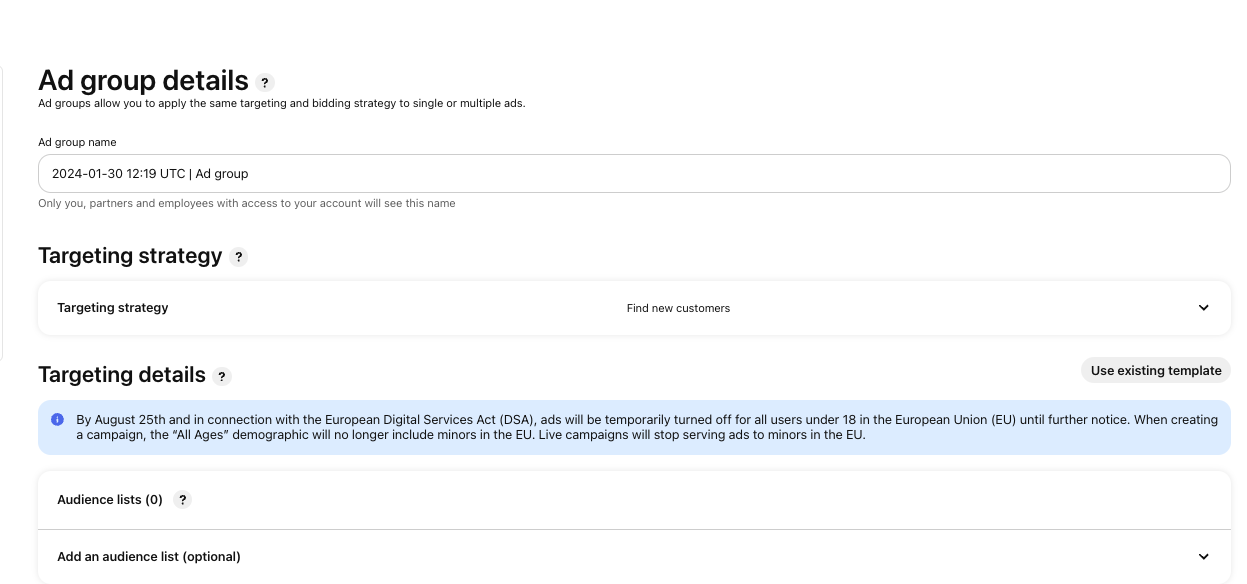Select the 'Find new customers' strategy value

pos(678,308)
